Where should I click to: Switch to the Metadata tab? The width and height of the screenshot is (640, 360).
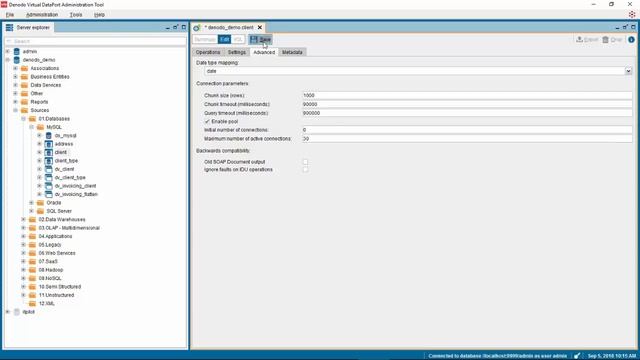pyautogui.click(x=292, y=52)
